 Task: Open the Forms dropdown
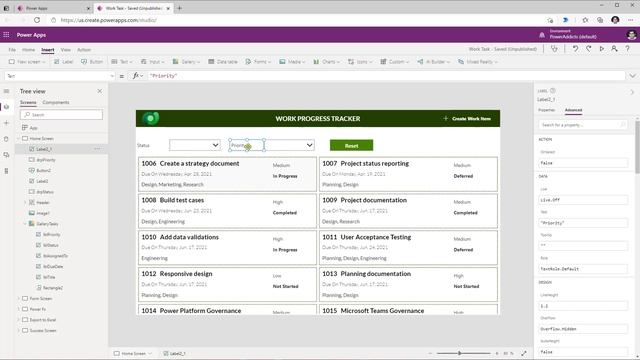pyautogui.click(x=258, y=62)
